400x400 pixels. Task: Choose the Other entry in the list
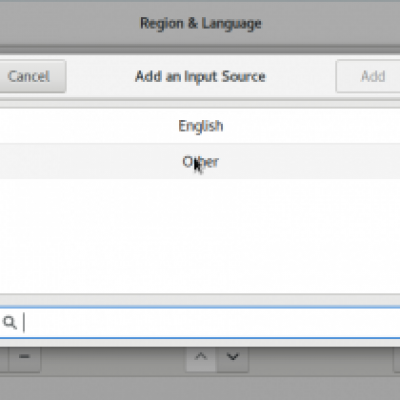coord(200,162)
